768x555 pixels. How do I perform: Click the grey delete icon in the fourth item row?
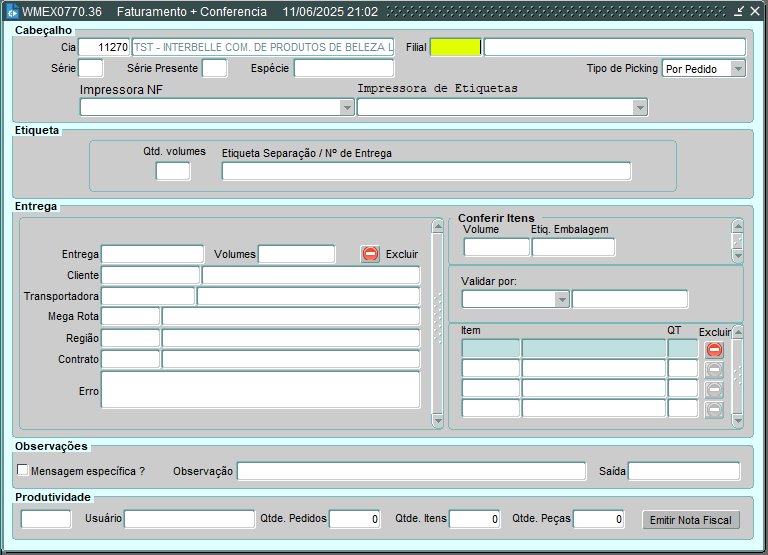(714, 410)
